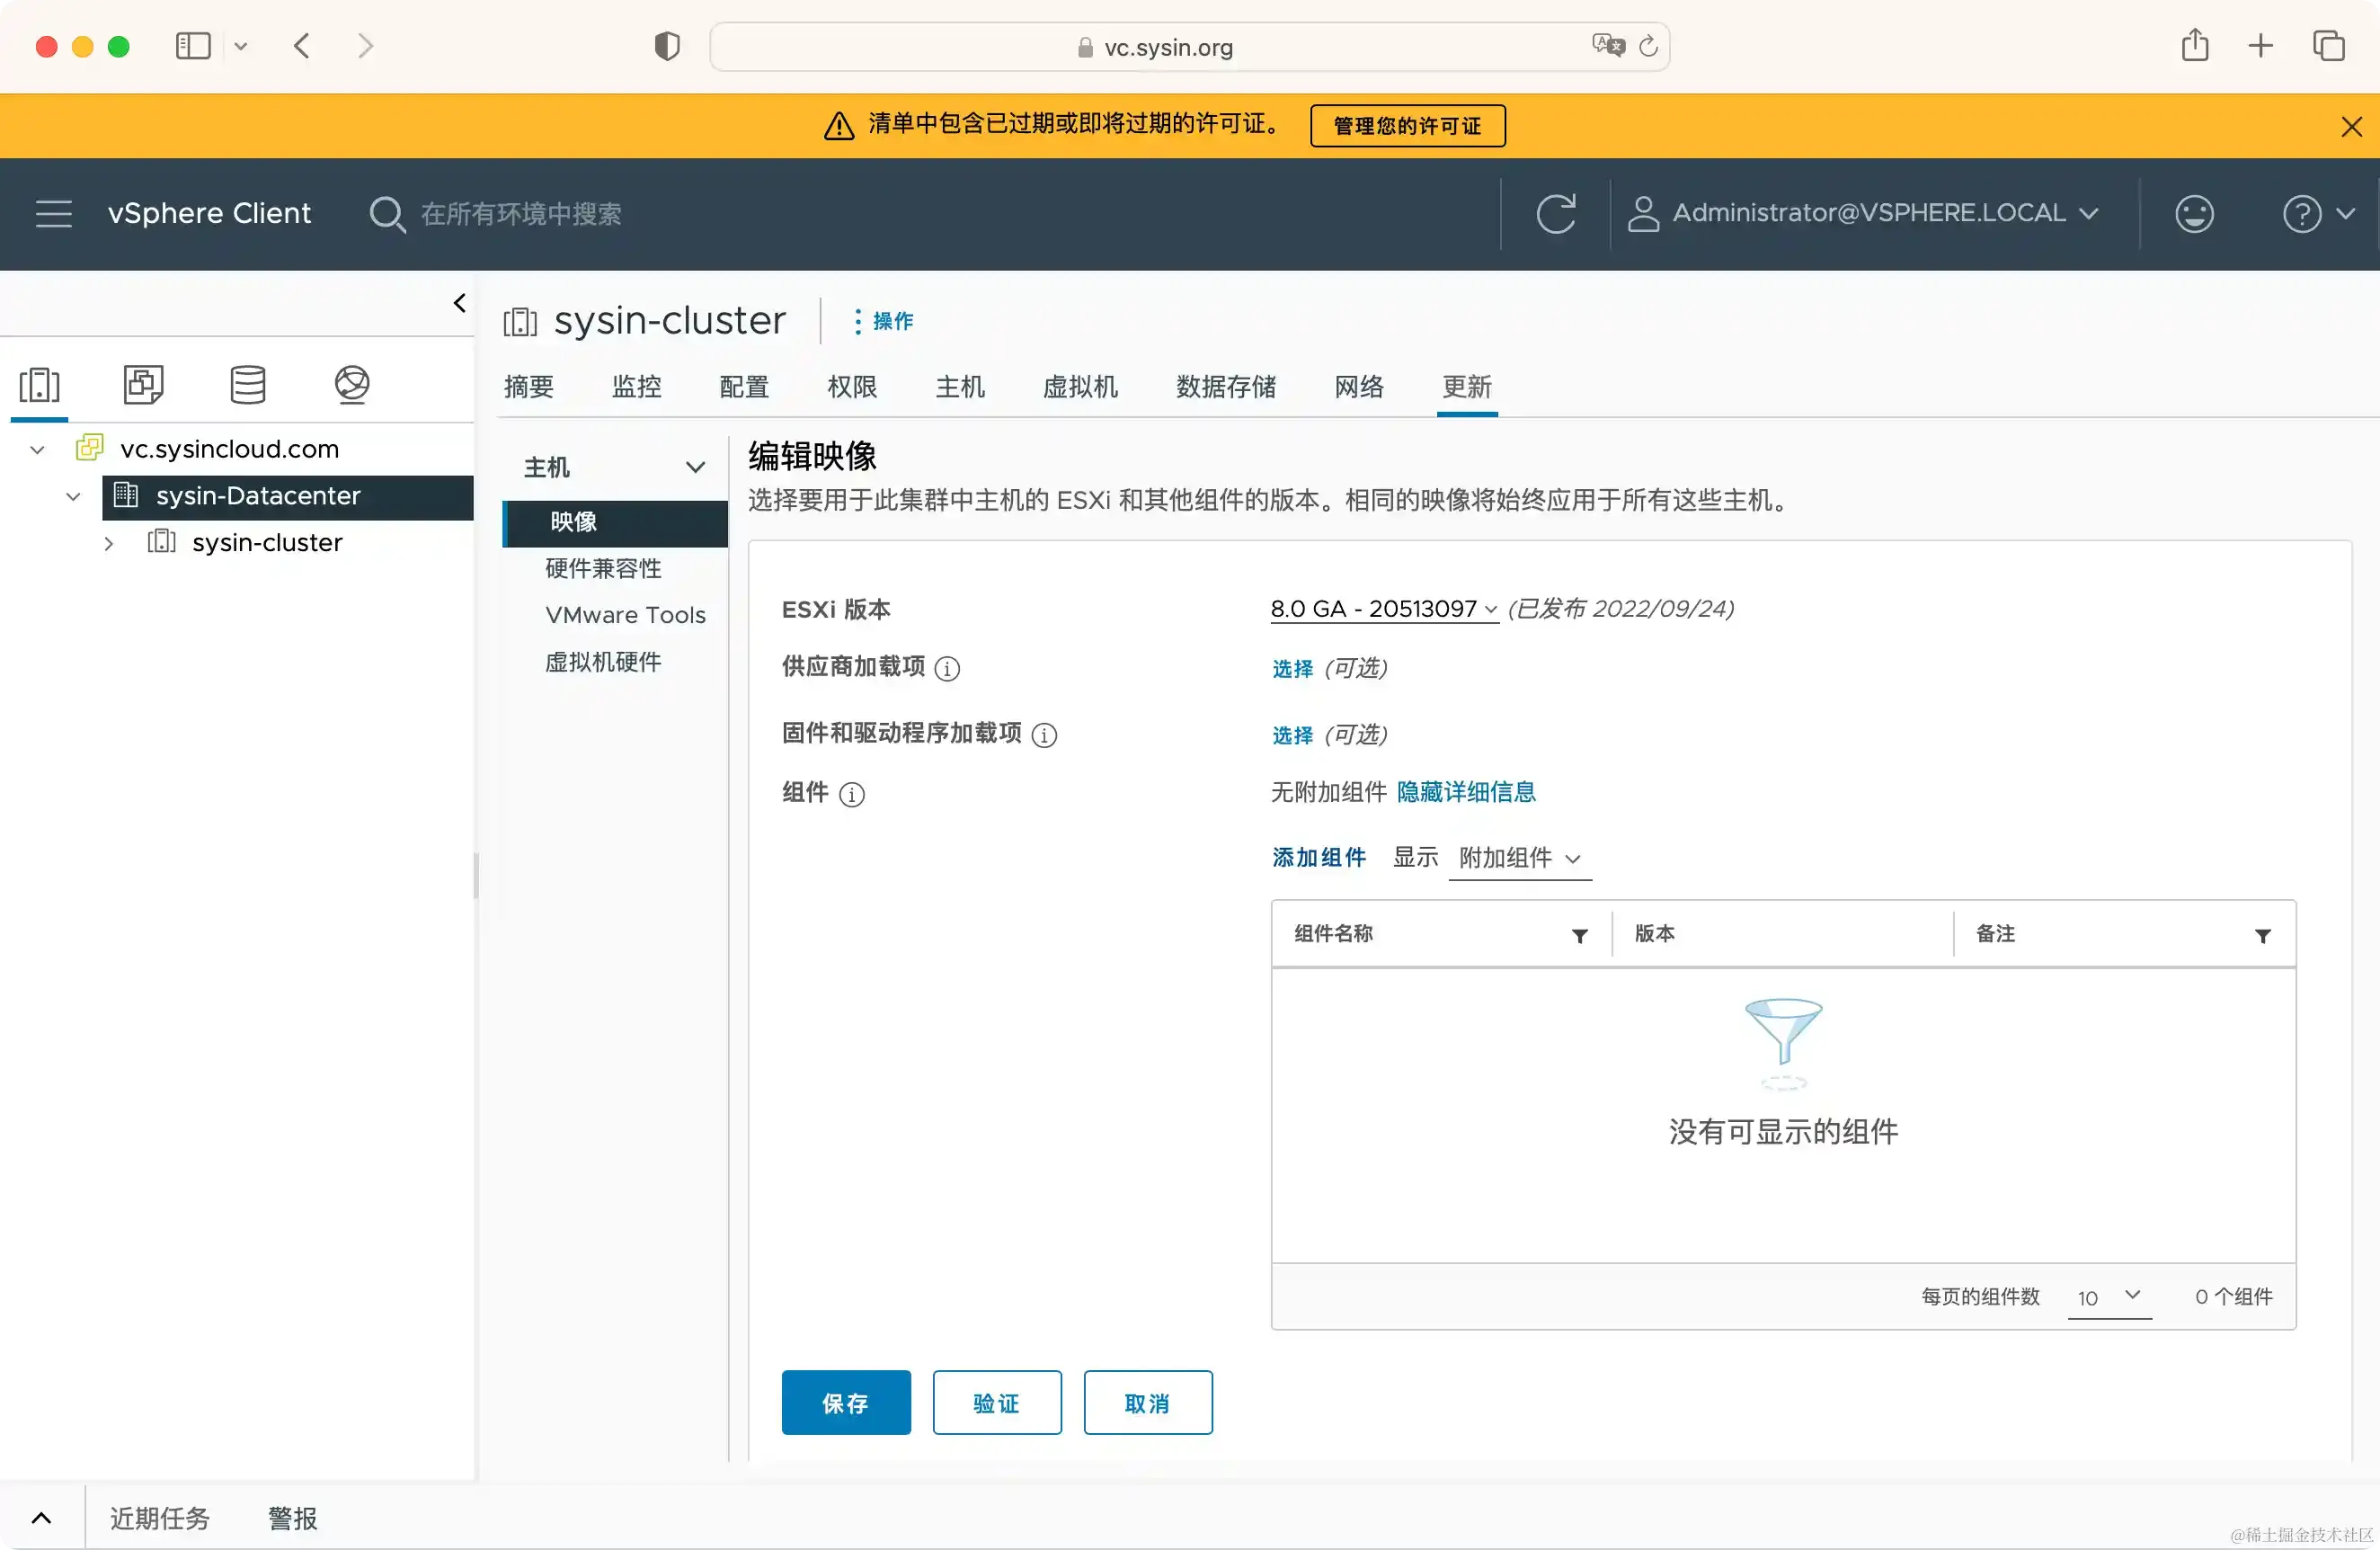Viewport: 2380px width, 1550px height.
Task: Select 硬件兼容性 in side menu
Action: [x=603, y=568]
